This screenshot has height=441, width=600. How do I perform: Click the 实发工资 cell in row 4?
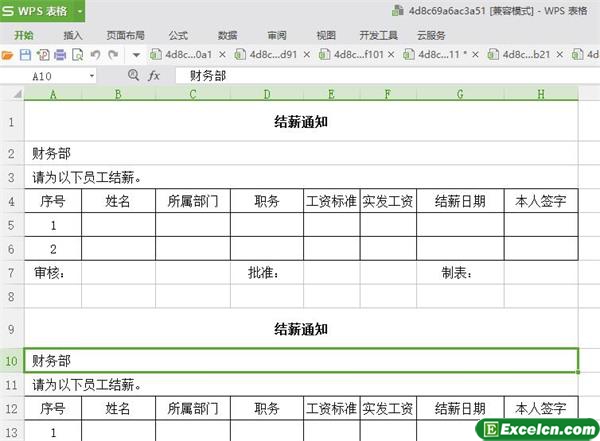pyautogui.click(x=388, y=201)
